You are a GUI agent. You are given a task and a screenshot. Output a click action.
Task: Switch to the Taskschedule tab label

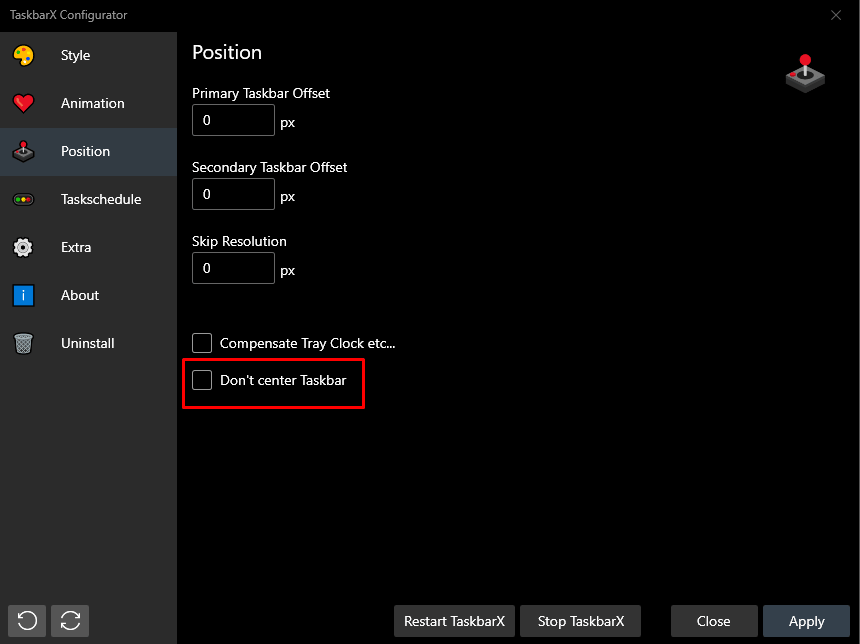click(101, 199)
